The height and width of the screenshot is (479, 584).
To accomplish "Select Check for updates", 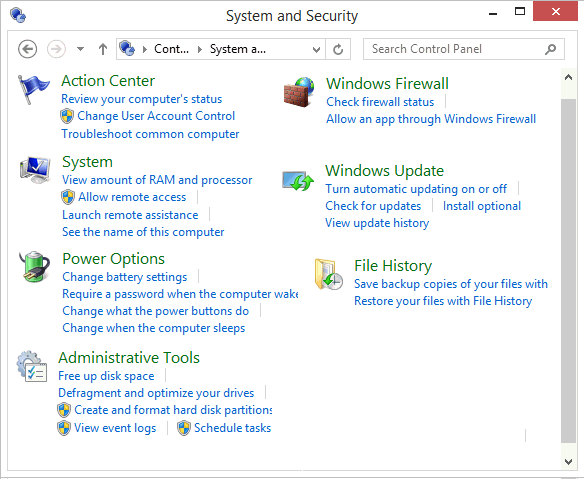I will coord(373,206).
